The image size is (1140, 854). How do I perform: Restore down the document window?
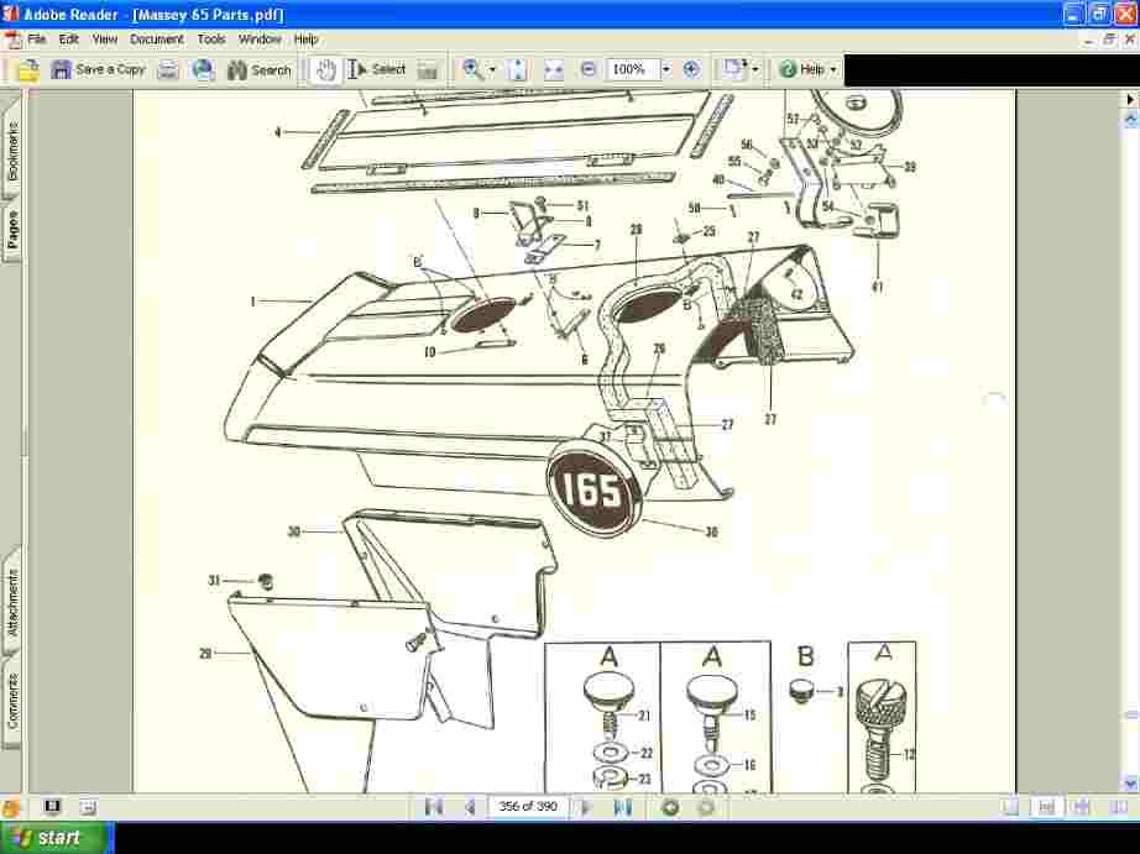click(x=1109, y=40)
